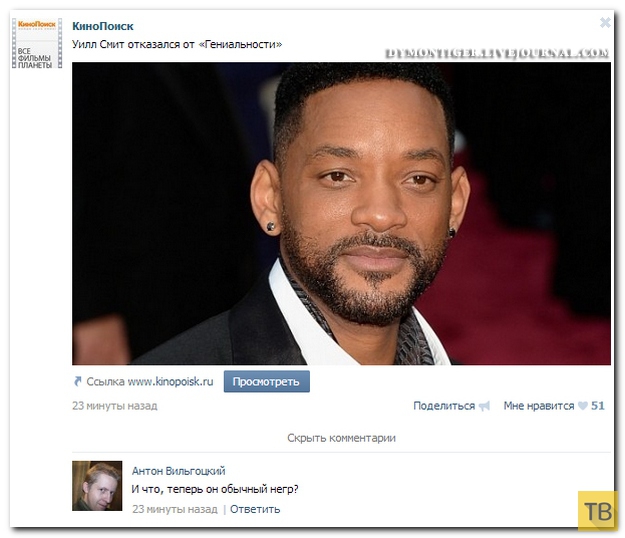Click Ответить under the comment

[255, 509]
